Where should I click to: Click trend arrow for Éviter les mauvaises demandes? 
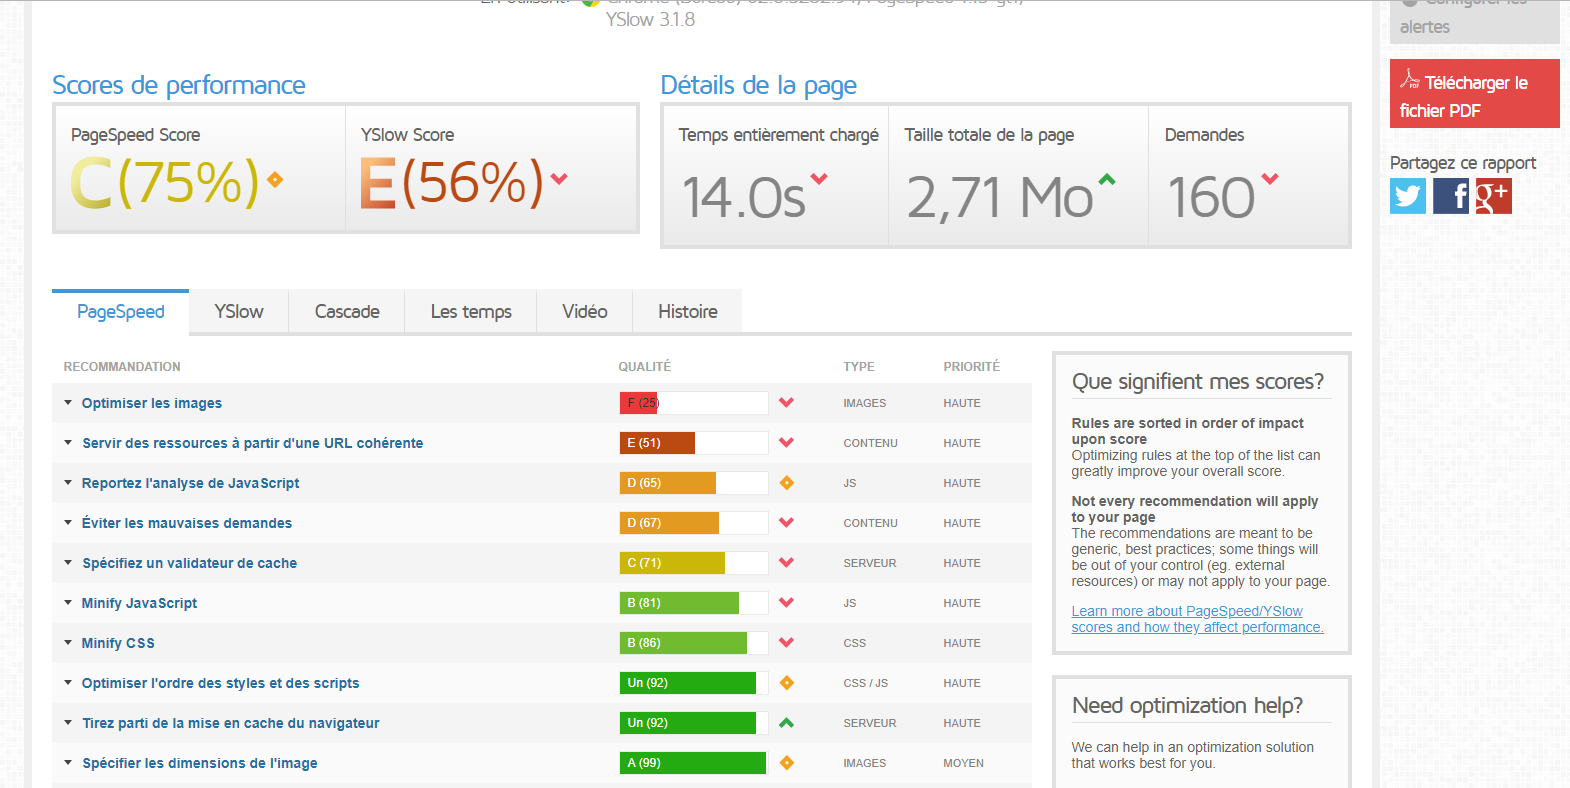click(787, 523)
